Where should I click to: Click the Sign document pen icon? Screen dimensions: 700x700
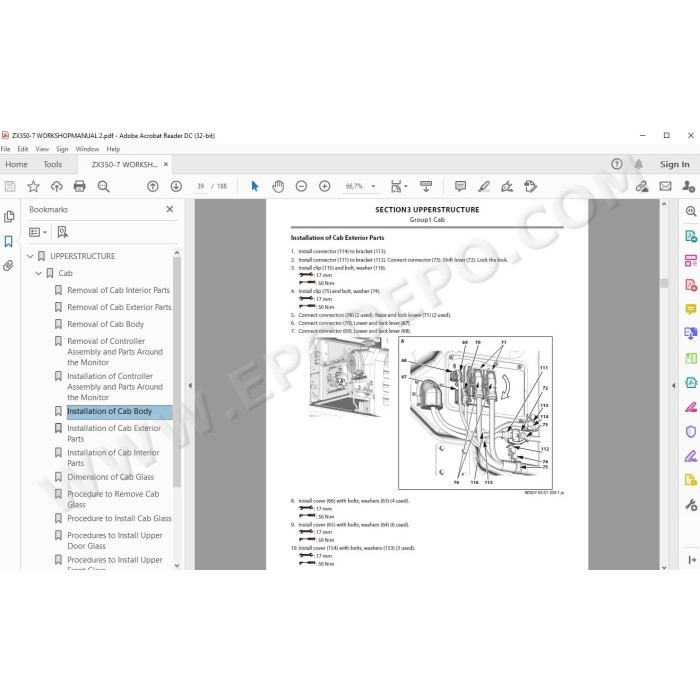tap(507, 186)
